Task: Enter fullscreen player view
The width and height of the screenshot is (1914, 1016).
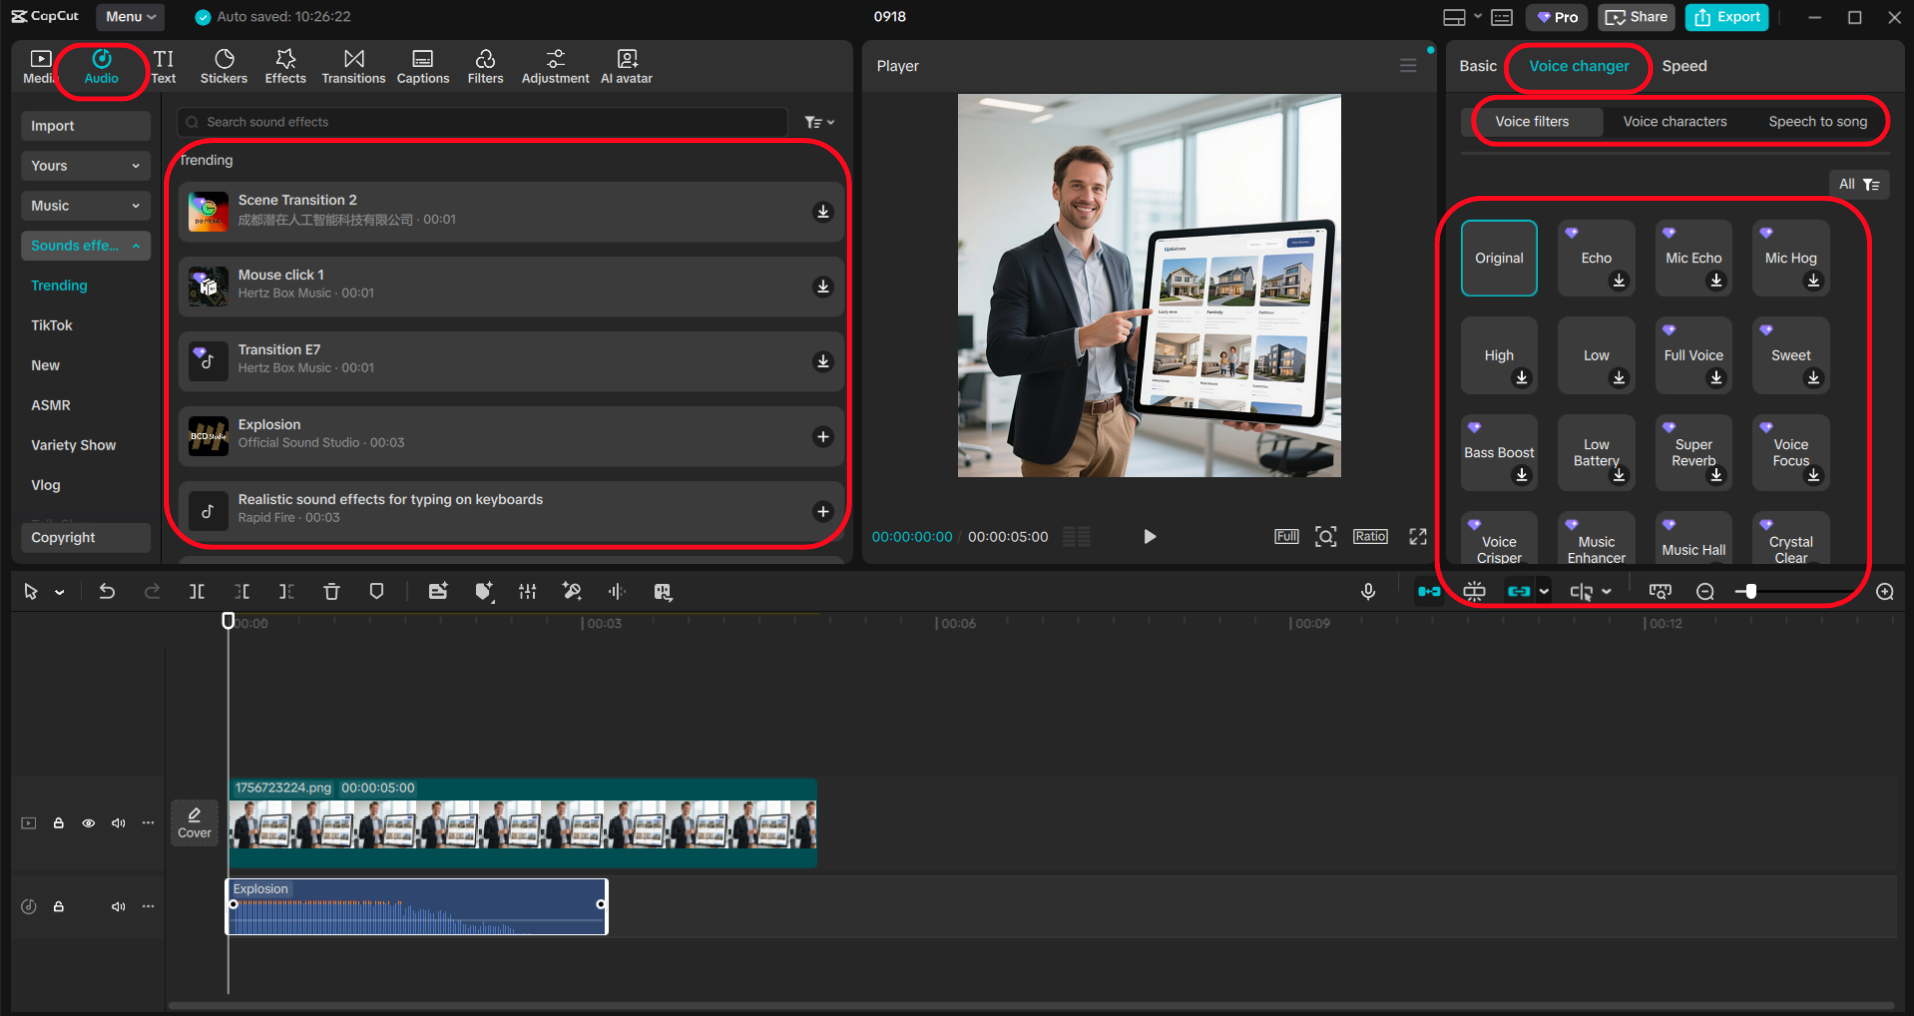Action: [x=1417, y=537]
